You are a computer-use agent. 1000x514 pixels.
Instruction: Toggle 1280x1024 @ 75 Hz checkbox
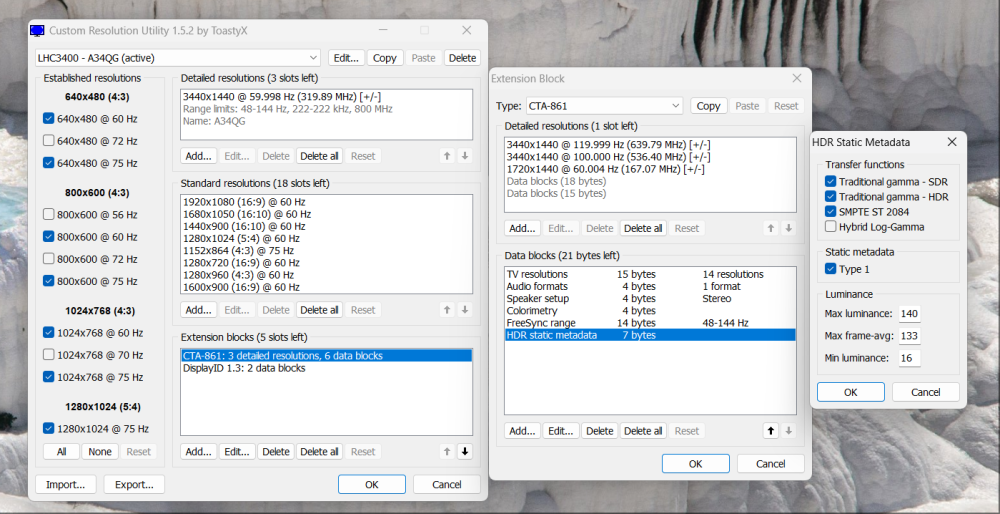(x=48, y=429)
